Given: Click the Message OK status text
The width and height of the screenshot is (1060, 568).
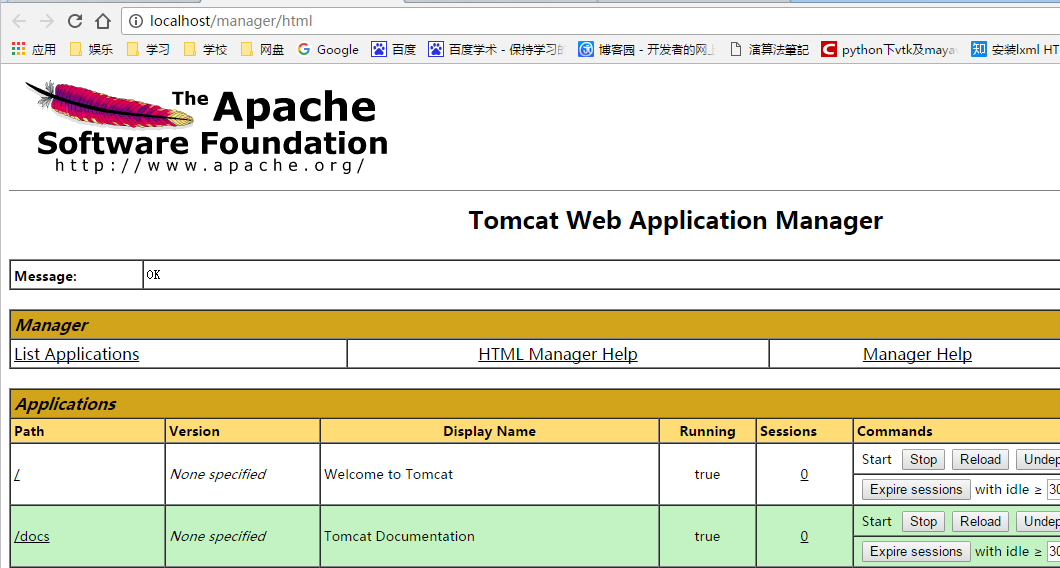Looking at the screenshot, I should coord(153,275).
